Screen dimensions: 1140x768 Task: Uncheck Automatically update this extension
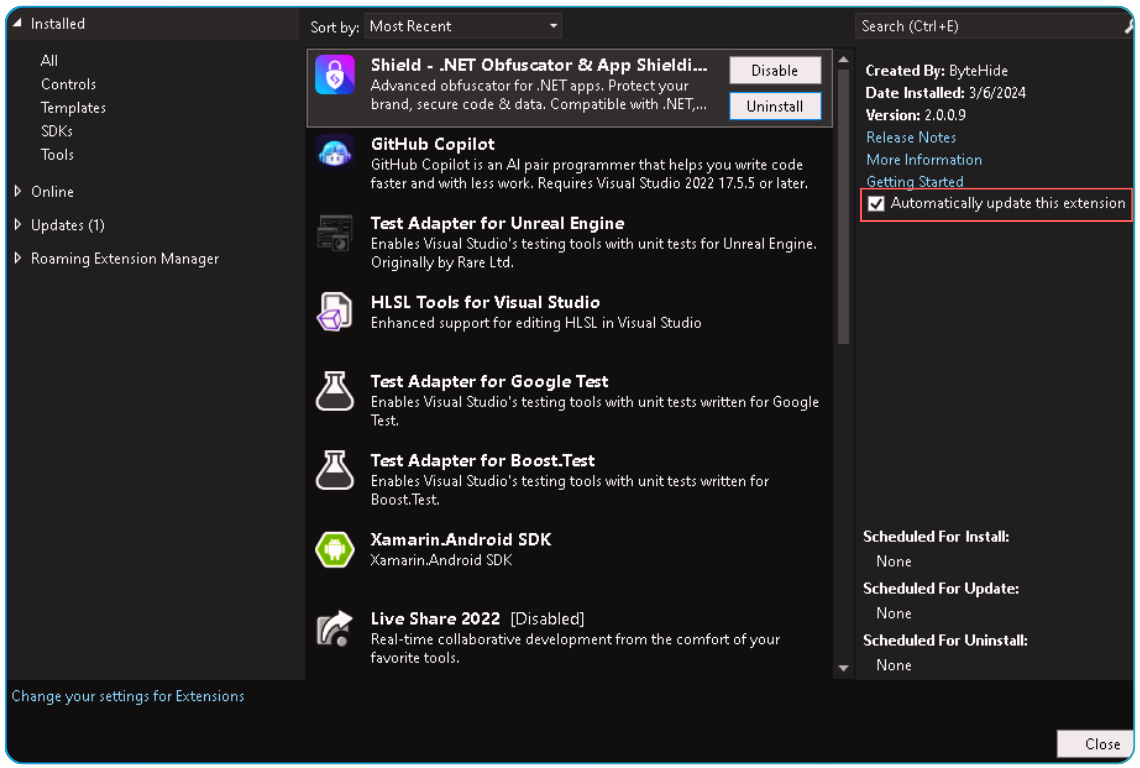876,203
